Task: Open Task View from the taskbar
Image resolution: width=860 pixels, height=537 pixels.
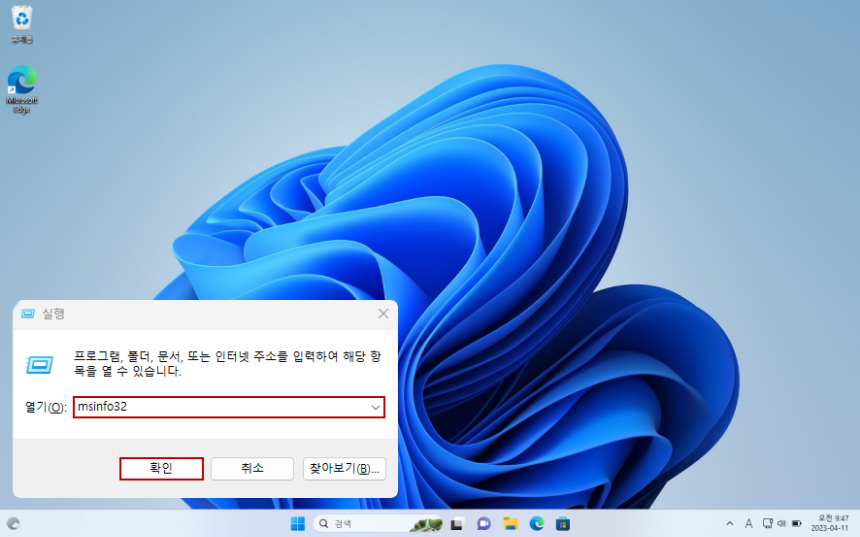Action: coord(457,524)
